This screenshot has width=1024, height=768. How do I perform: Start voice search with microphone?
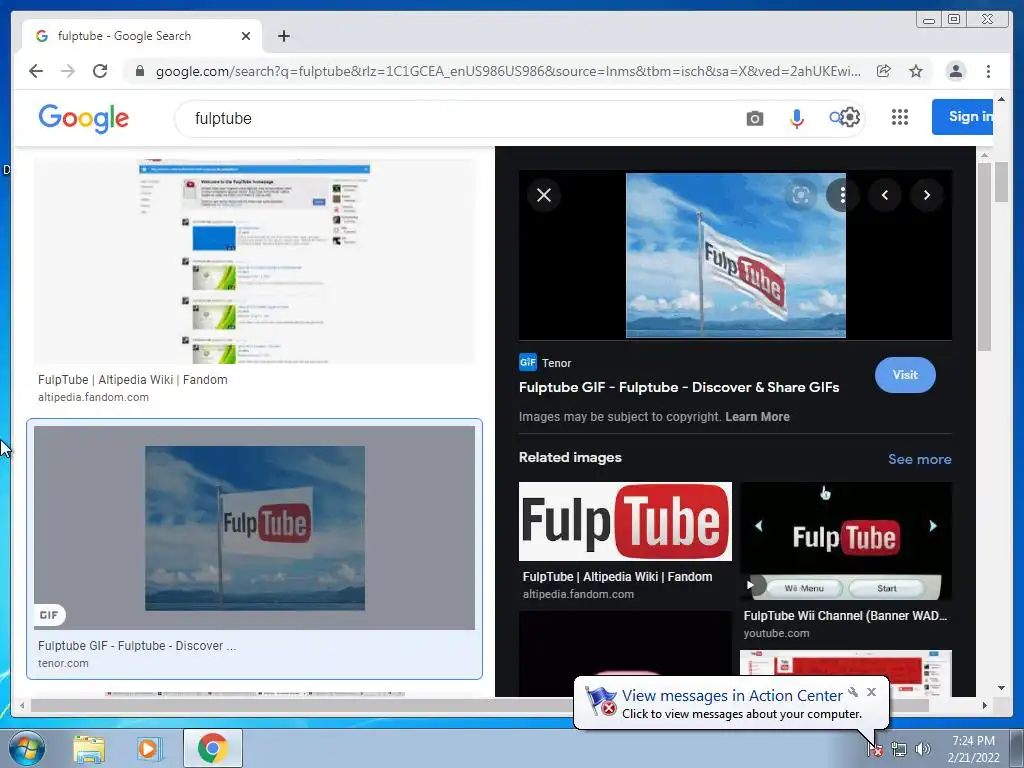click(796, 118)
